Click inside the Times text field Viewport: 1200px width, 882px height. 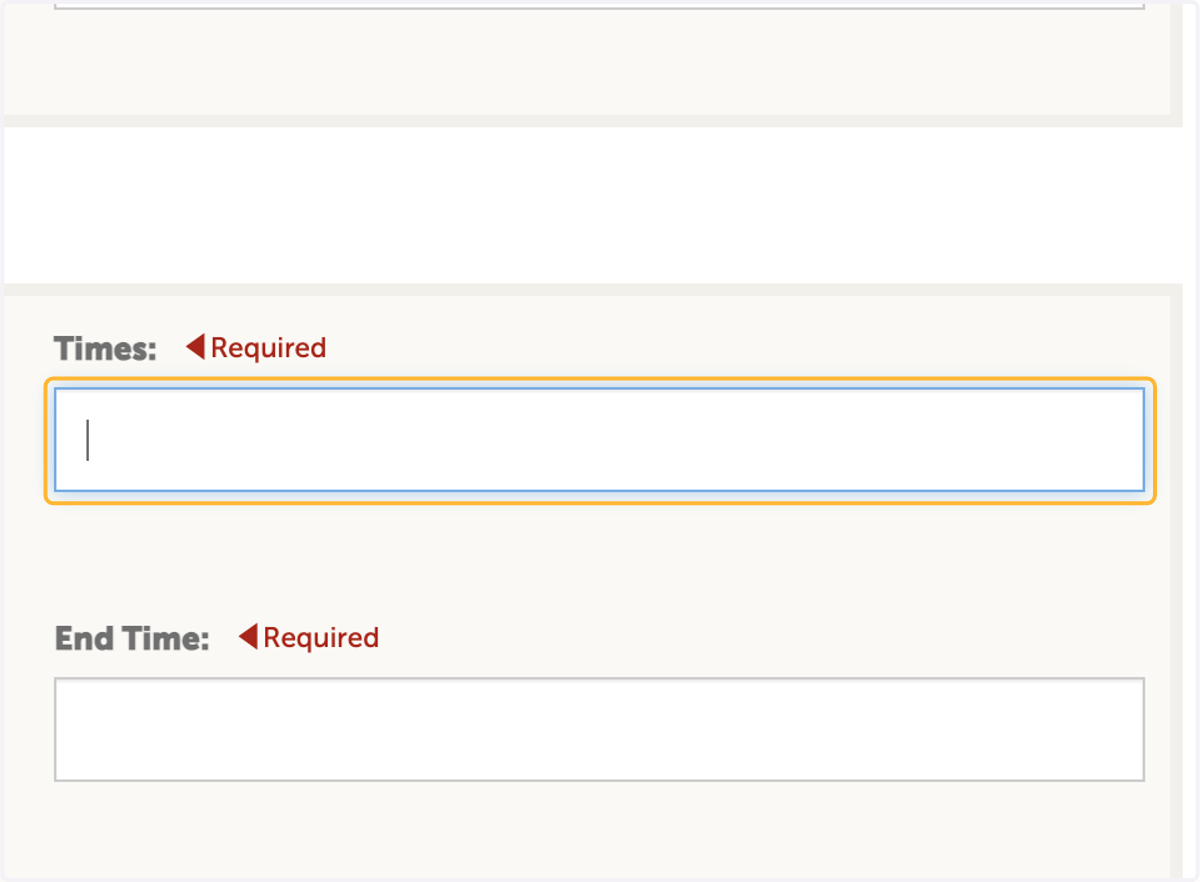click(x=599, y=440)
